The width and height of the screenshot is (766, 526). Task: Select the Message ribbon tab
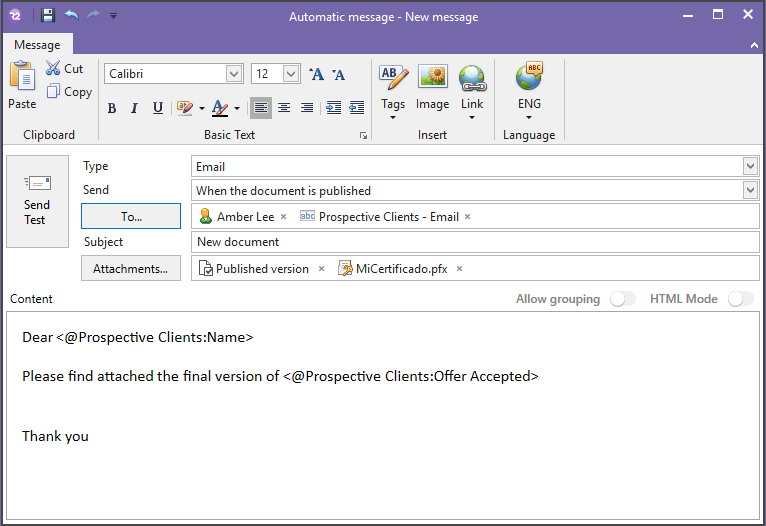[37, 45]
